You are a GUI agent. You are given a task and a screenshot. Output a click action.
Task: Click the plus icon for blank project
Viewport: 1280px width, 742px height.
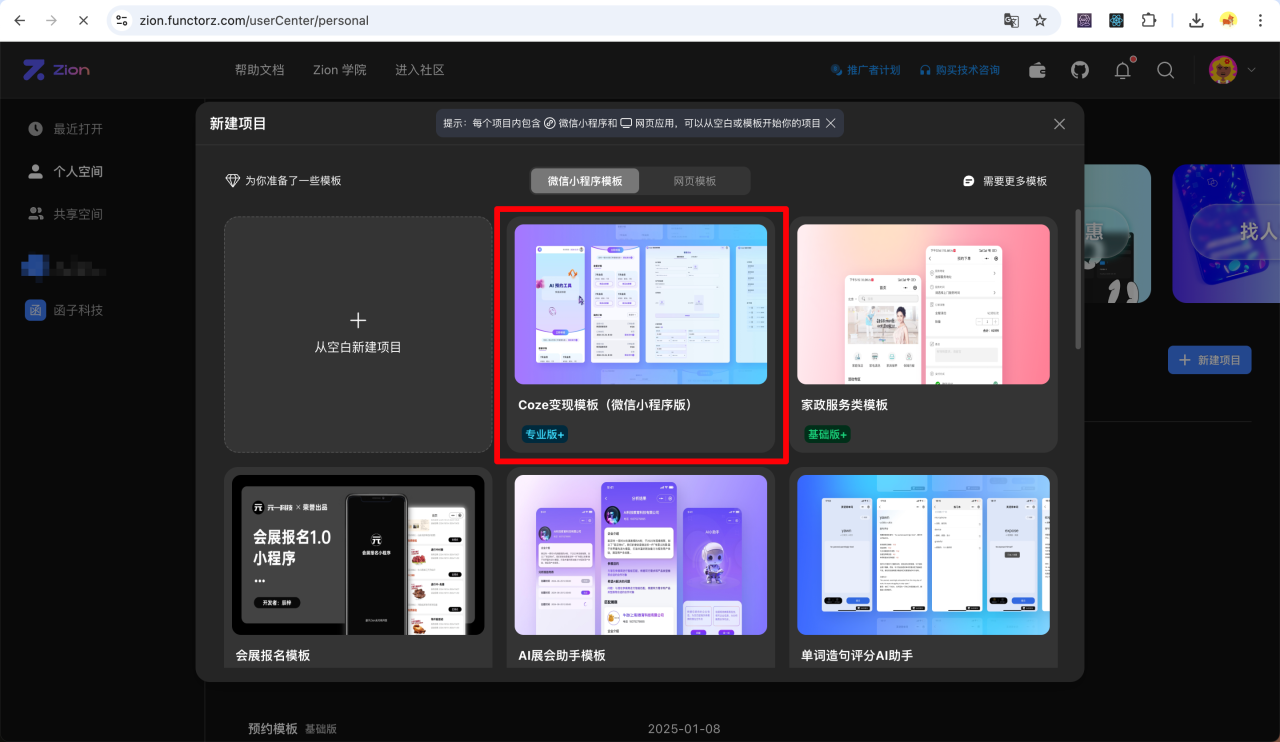[358, 320]
